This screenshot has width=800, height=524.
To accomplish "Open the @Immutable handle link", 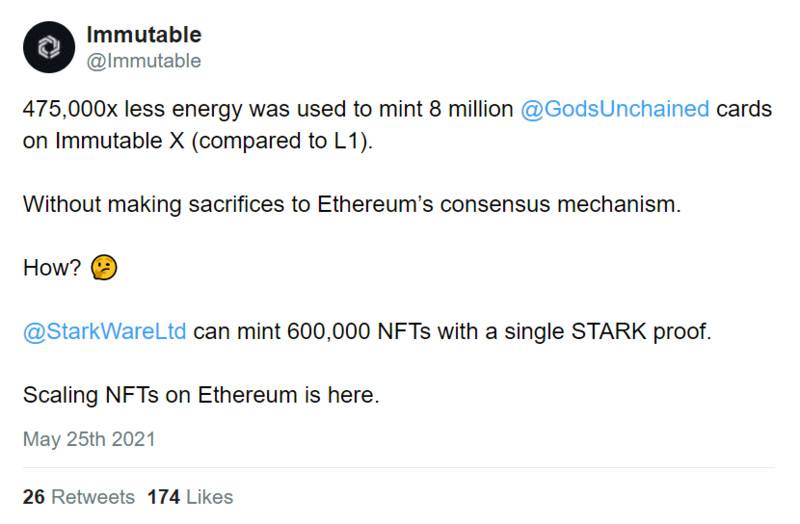I will coord(144,61).
